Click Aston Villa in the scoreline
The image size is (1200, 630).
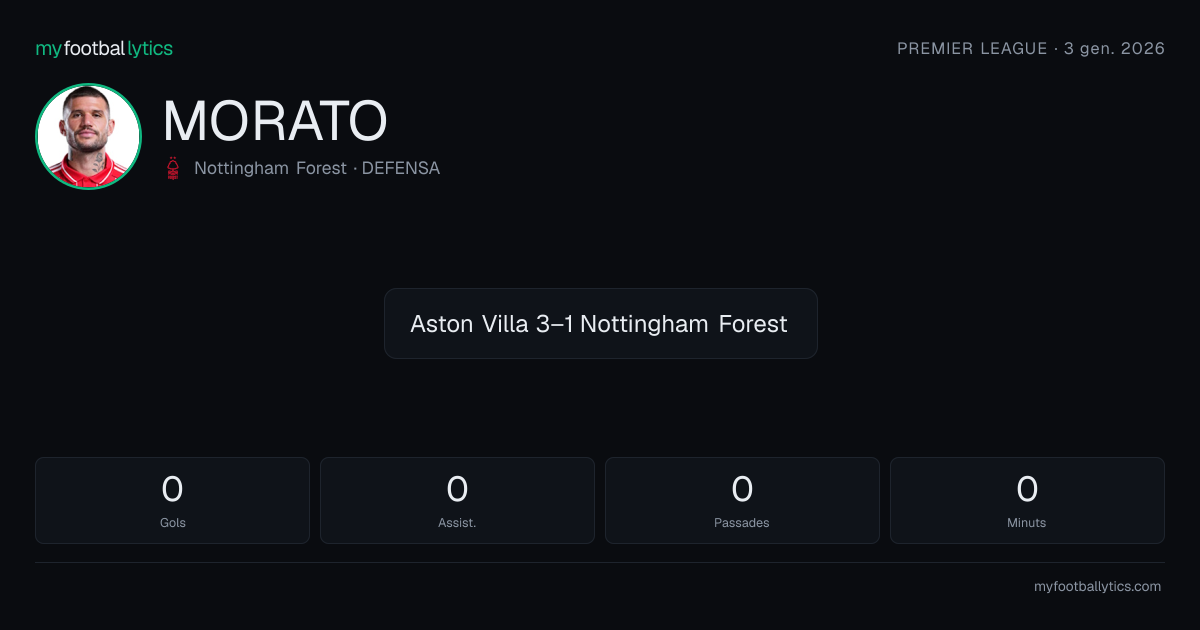tap(469, 324)
